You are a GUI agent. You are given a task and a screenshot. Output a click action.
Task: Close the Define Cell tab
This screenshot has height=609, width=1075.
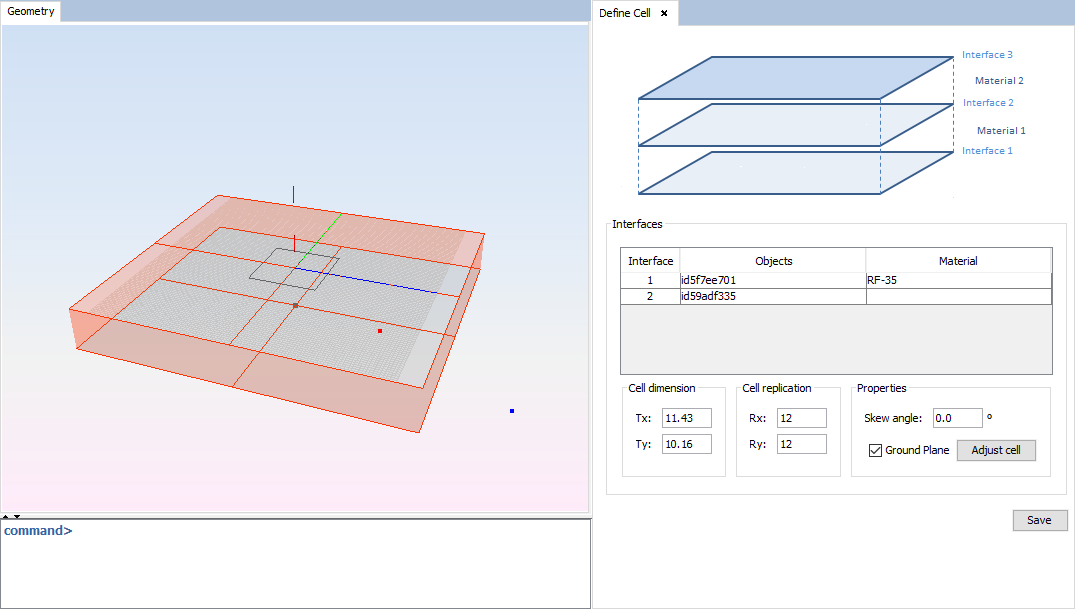[x=664, y=13]
